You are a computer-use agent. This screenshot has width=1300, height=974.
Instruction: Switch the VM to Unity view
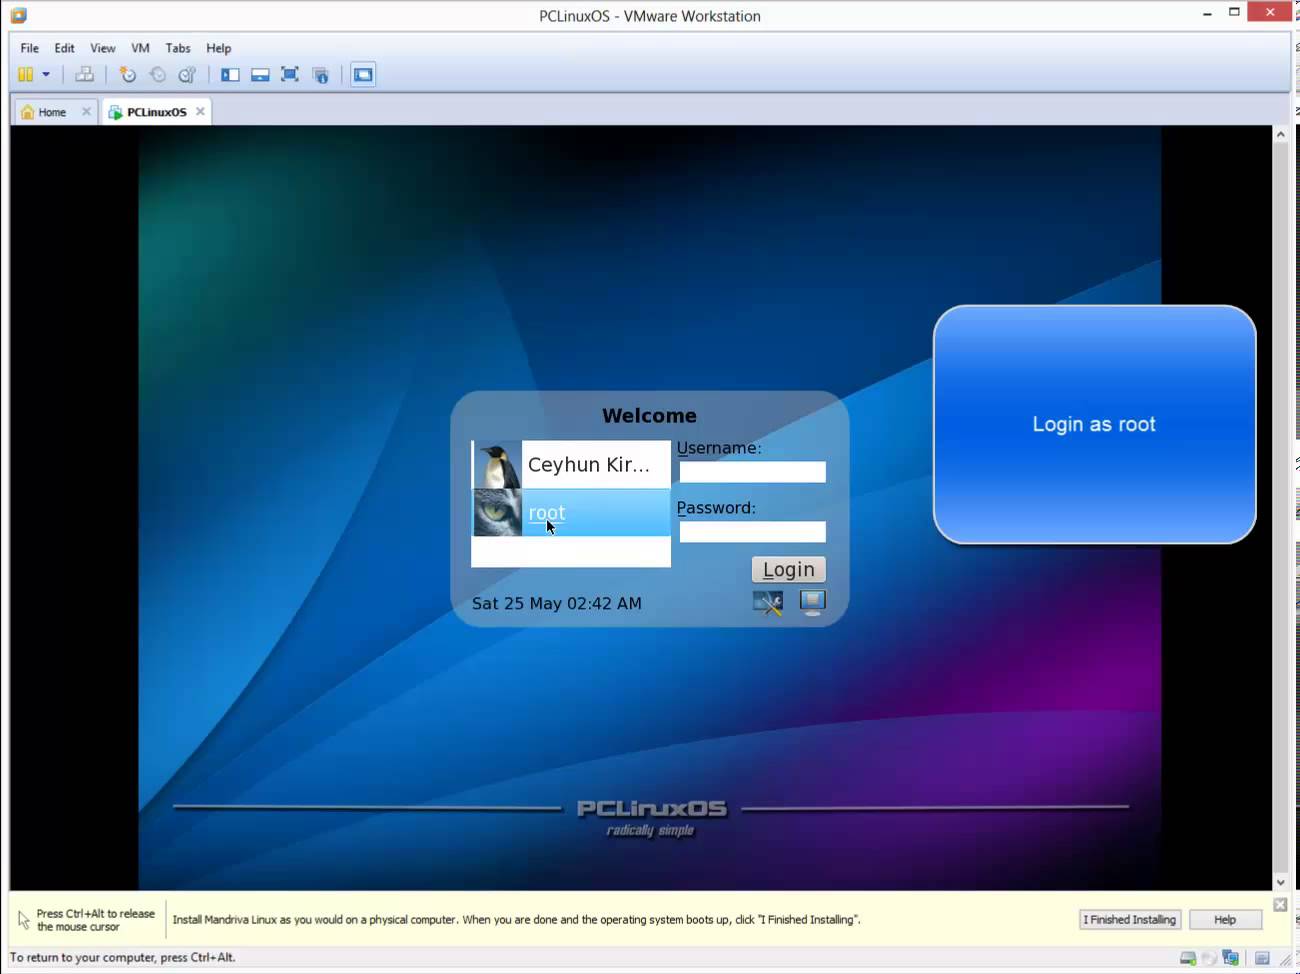pyautogui.click(x=320, y=74)
